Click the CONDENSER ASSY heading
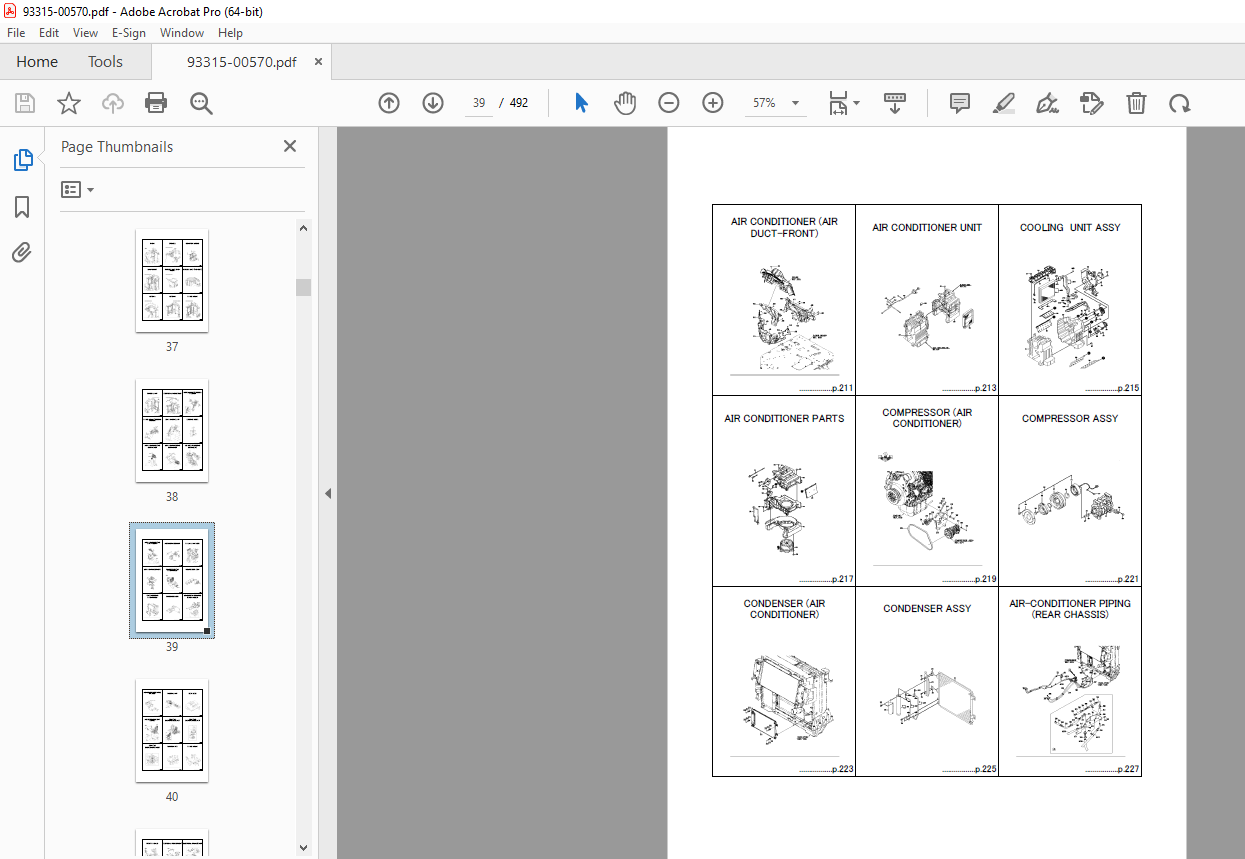Image resolution: width=1245 pixels, height=859 pixels. pos(927,609)
